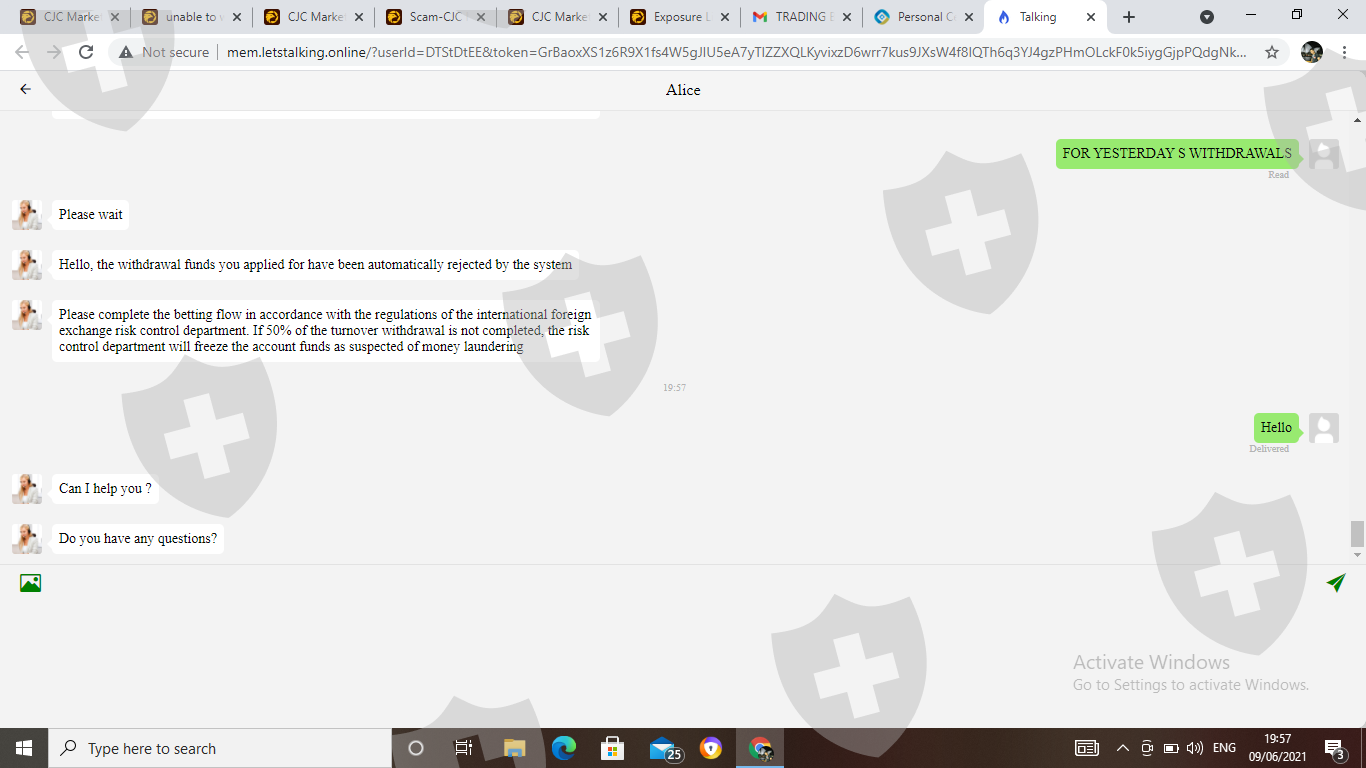
Task: Open Microsoft Edge from the taskbar
Action: pyautogui.click(x=564, y=748)
